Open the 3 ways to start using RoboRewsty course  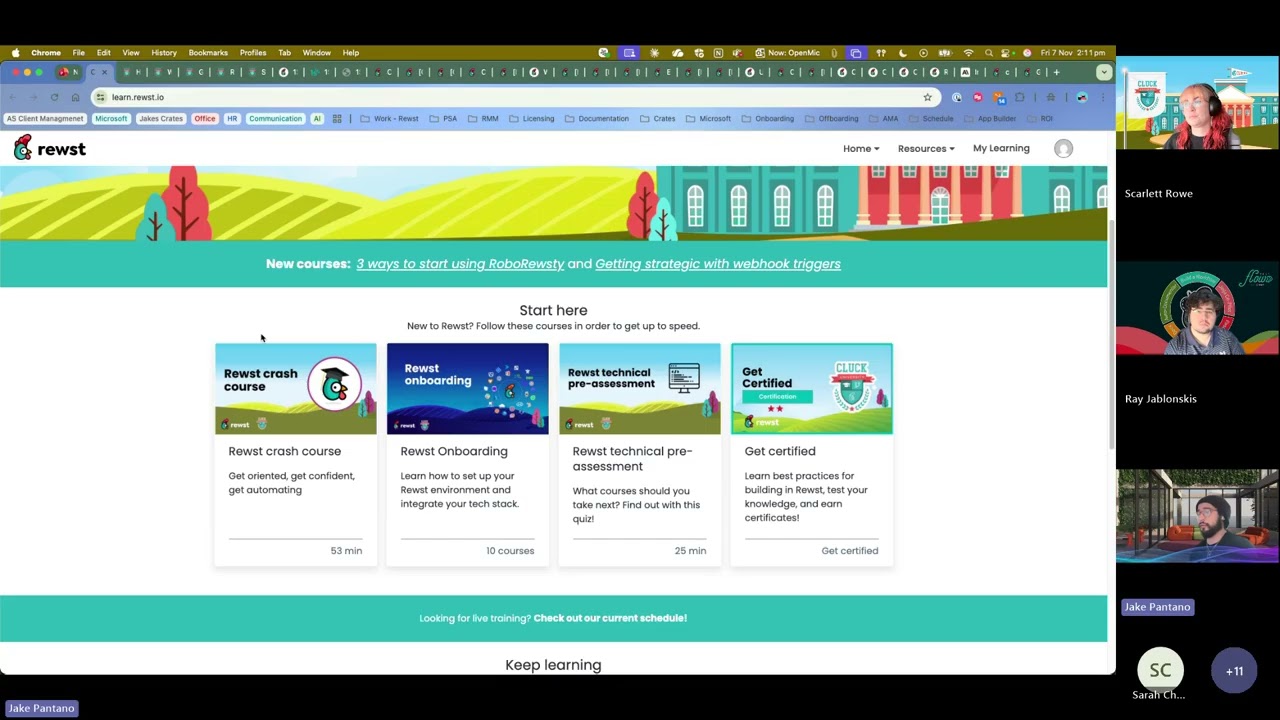pos(460,264)
